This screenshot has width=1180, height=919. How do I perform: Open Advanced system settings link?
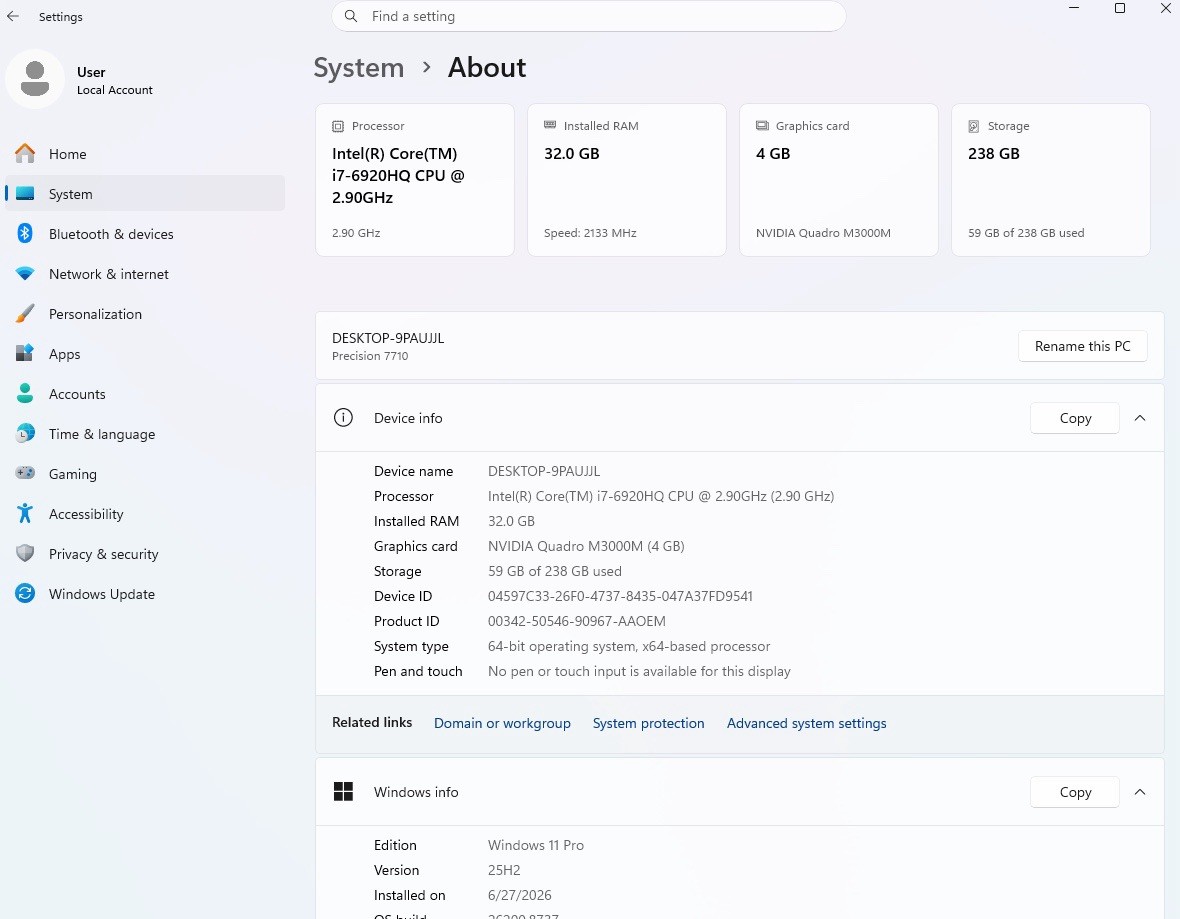coord(806,723)
